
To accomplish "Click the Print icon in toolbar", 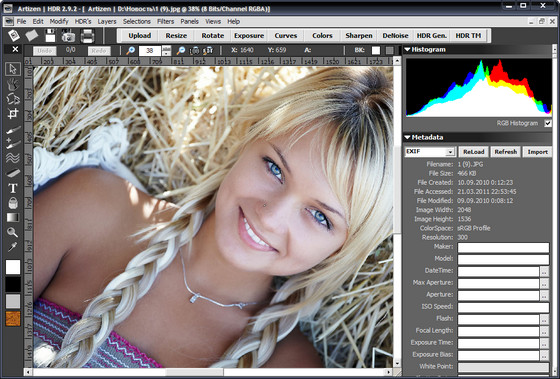I will coord(87,36).
